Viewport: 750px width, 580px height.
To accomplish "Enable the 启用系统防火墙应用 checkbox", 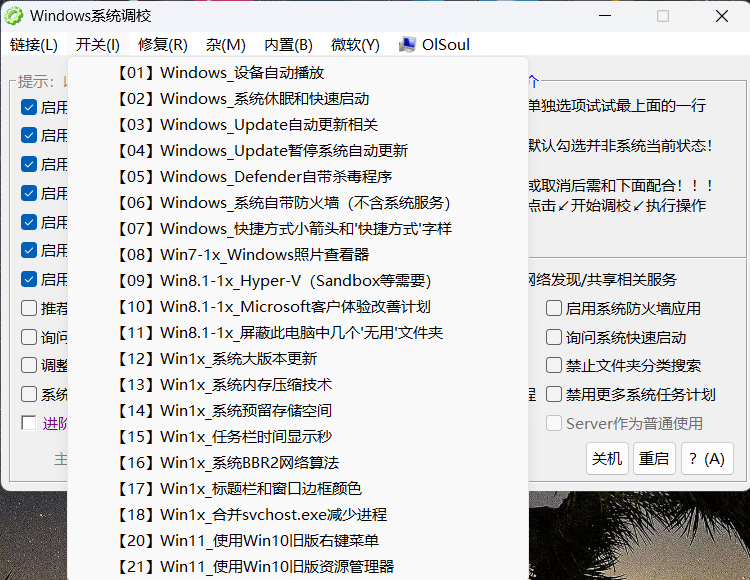I will point(554,309).
